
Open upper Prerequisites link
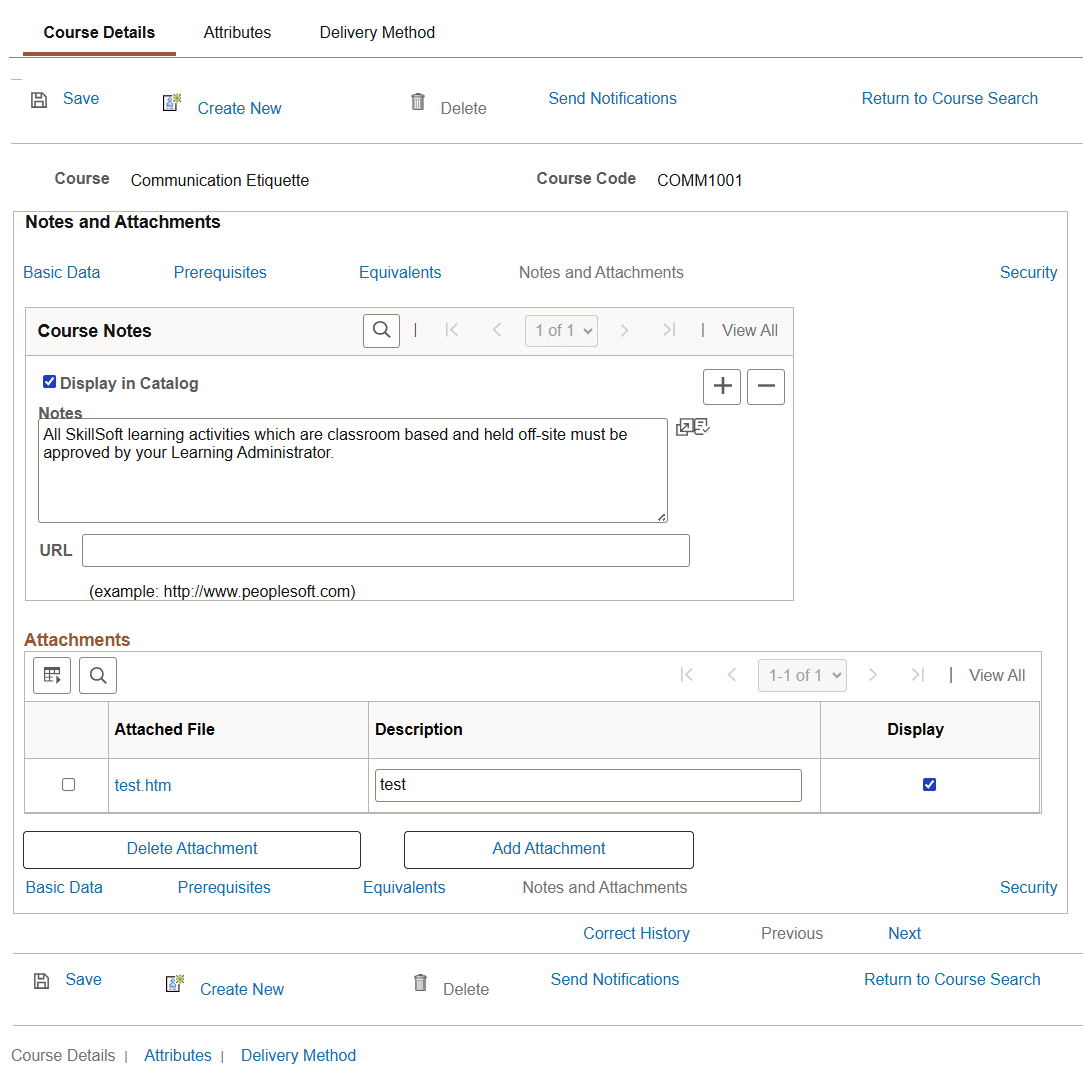pos(220,273)
